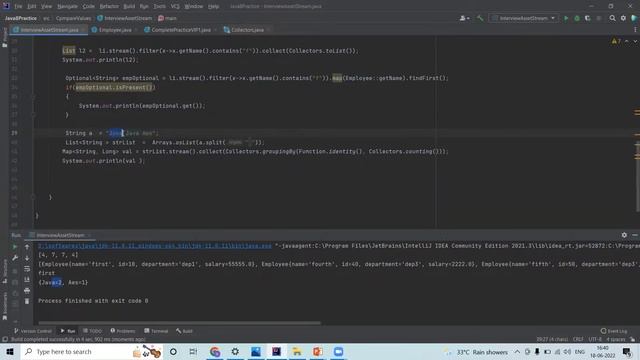The width and height of the screenshot is (640, 360).
Task: Open the Navigate menu
Action: 67,7
